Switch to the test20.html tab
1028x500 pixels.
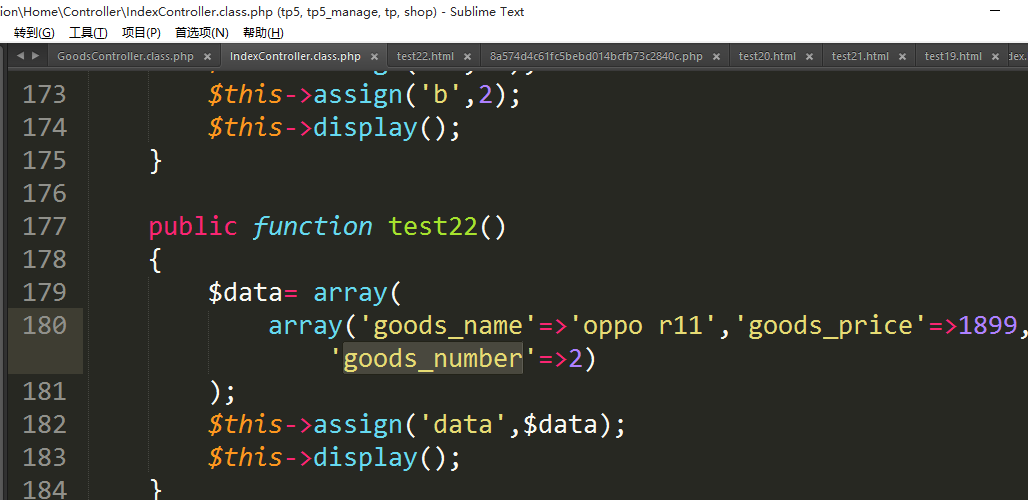[x=767, y=57]
